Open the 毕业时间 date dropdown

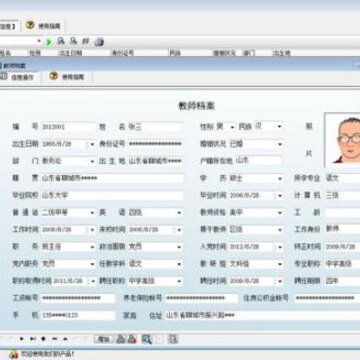coord(279,196)
